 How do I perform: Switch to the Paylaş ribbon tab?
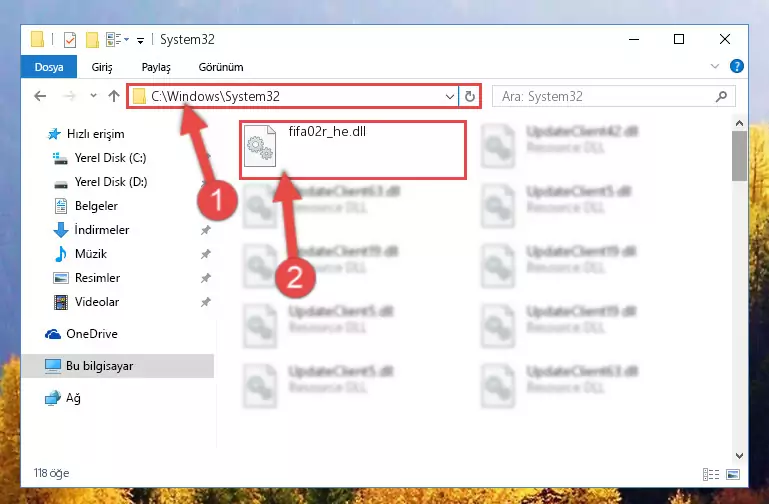[x=156, y=67]
